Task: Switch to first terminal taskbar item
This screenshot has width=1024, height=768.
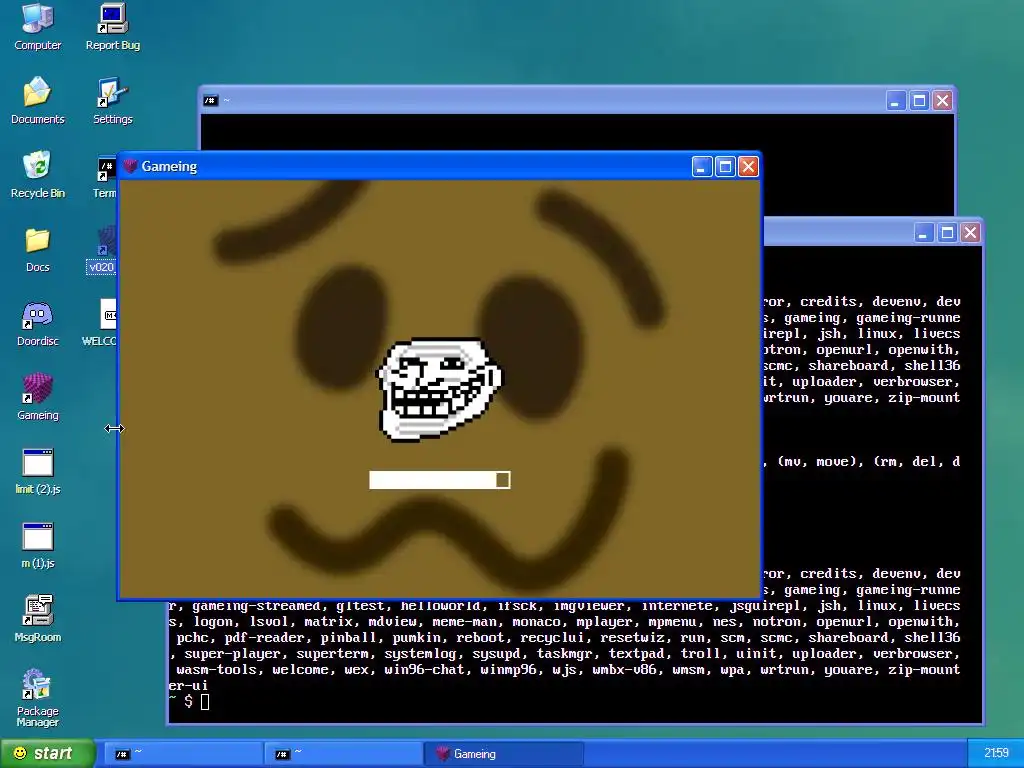Action: tap(183, 754)
